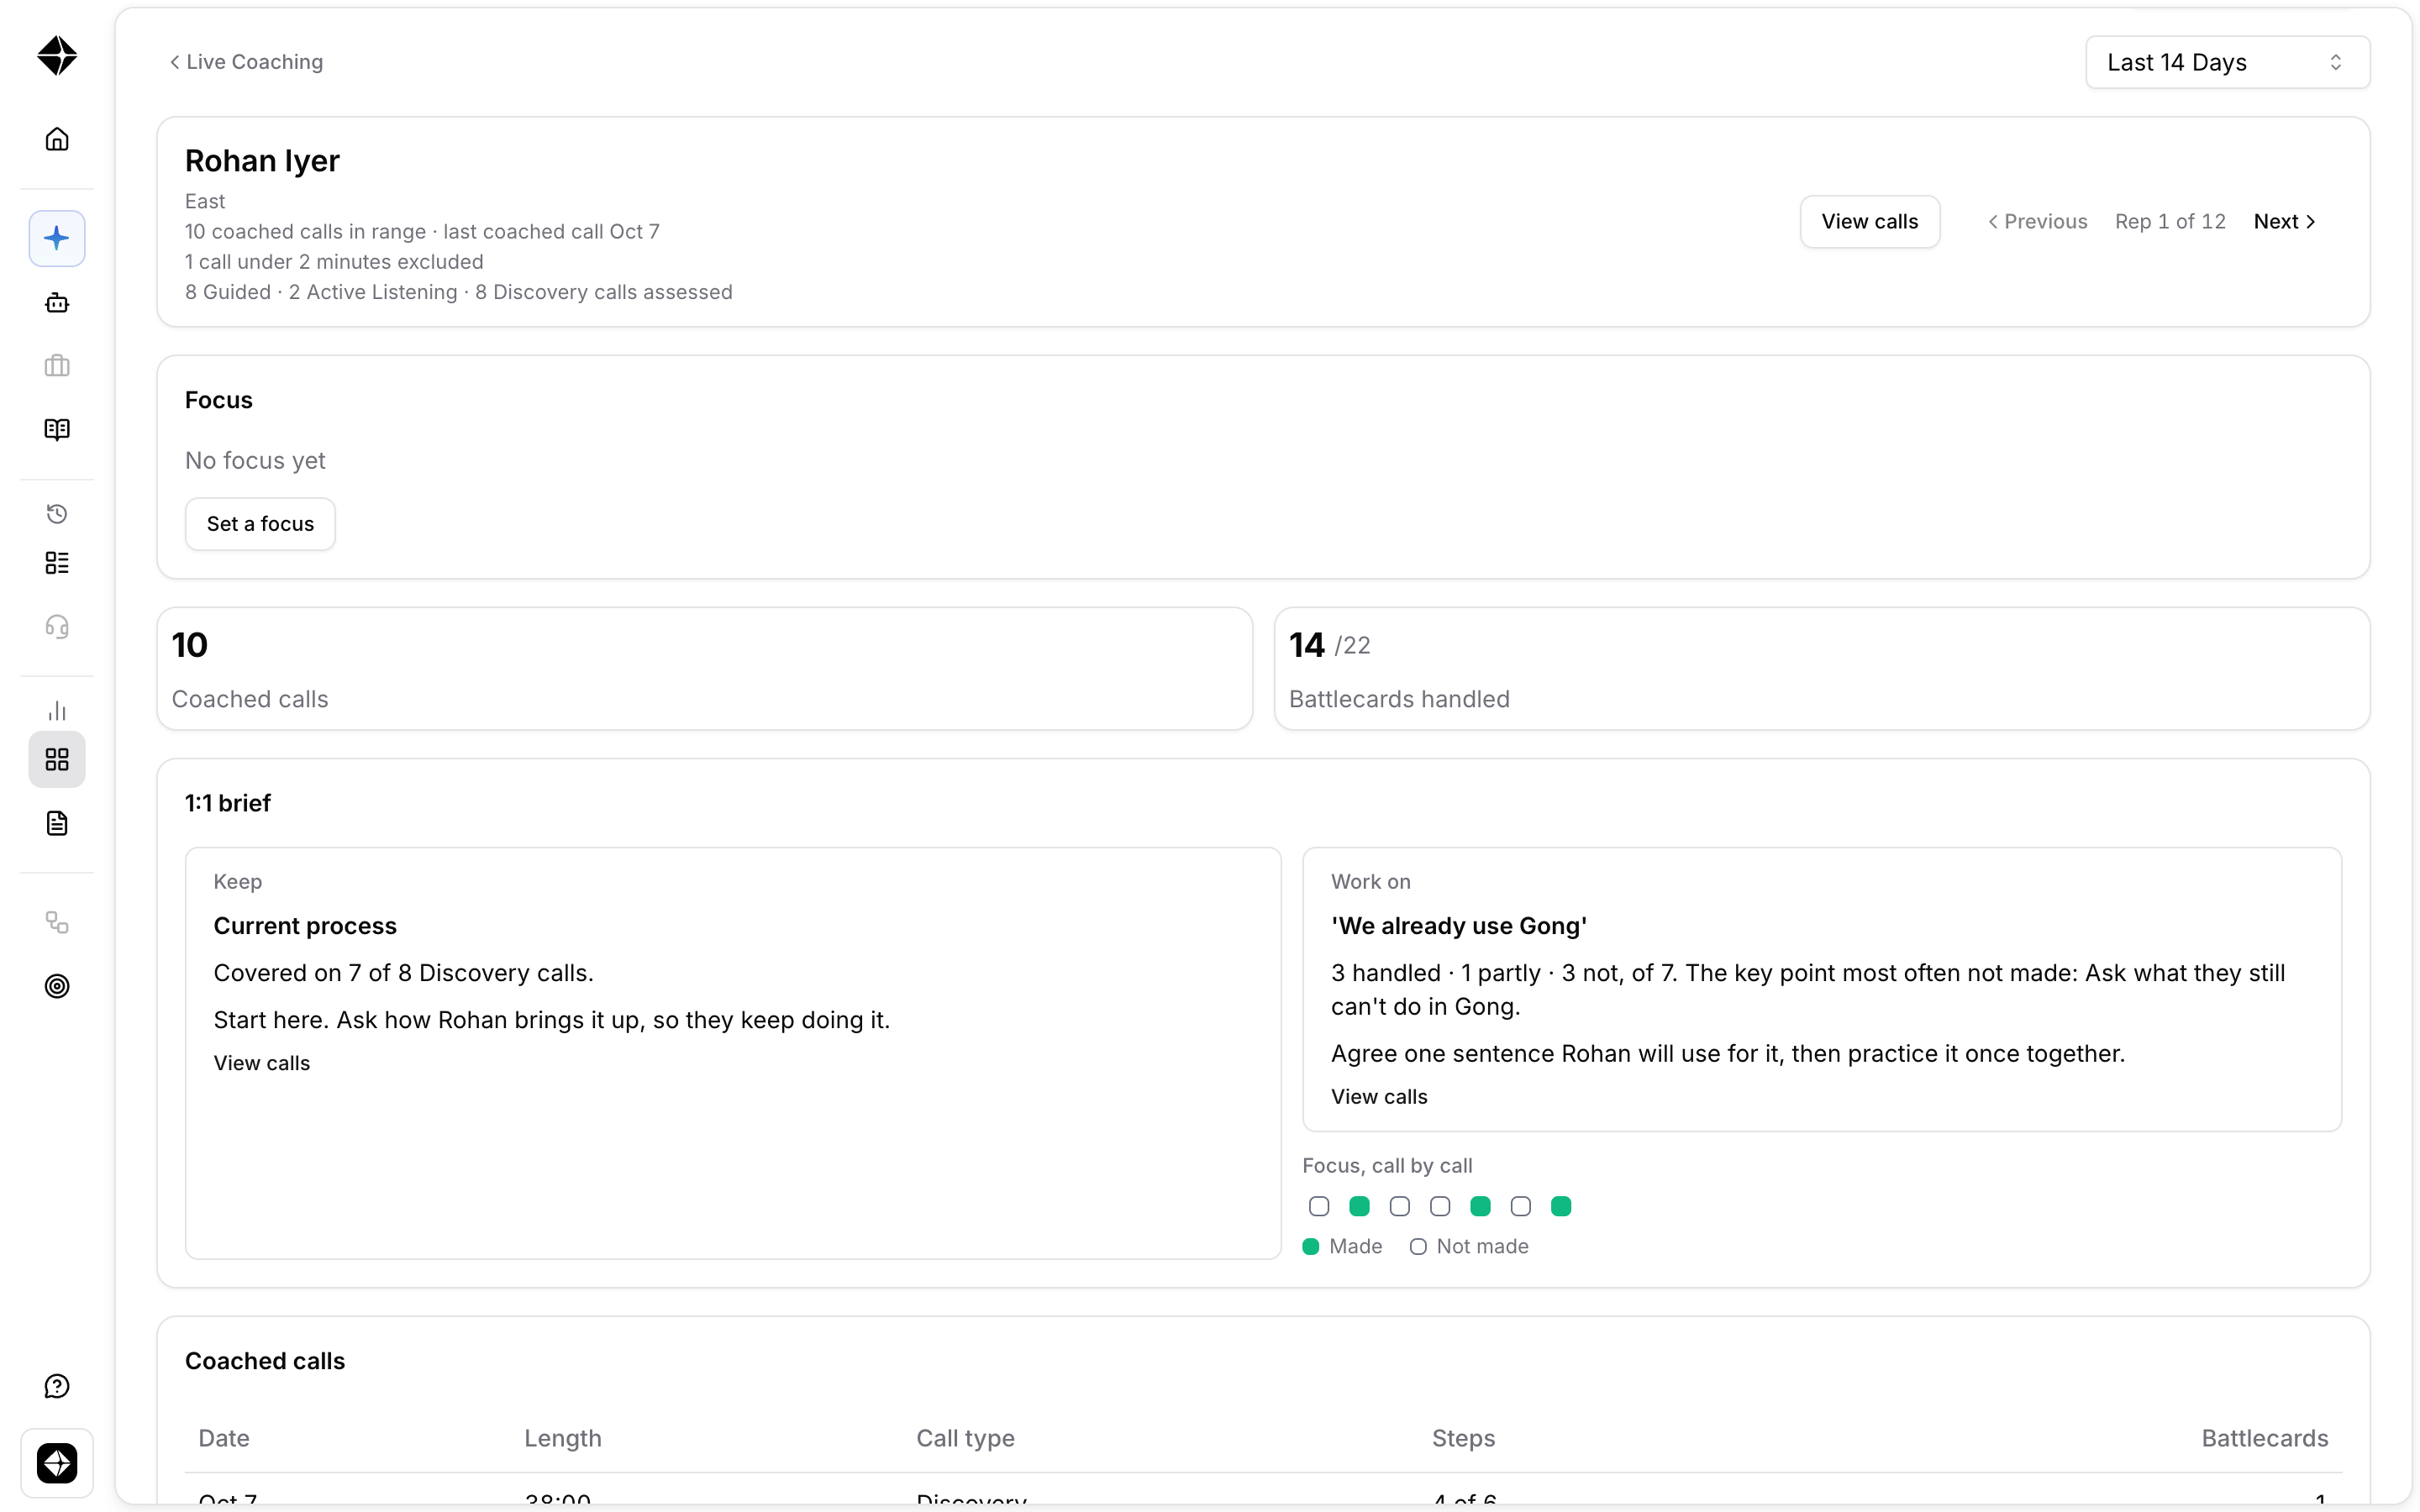Click the Steps column header
The height and width of the screenshot is (1512, 2420).
coord(1463,1438)
